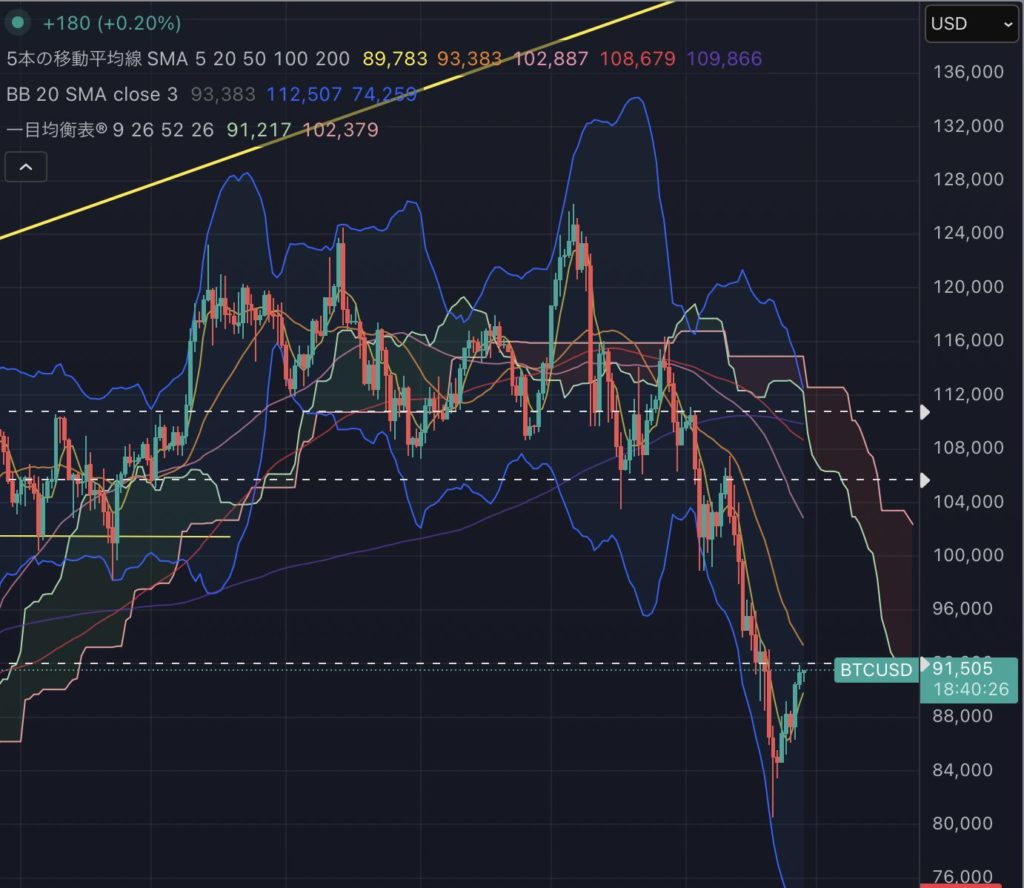Click the 136,000 label on the price scale
Viewport: 1024px width, 888px height.
(966, 72)
